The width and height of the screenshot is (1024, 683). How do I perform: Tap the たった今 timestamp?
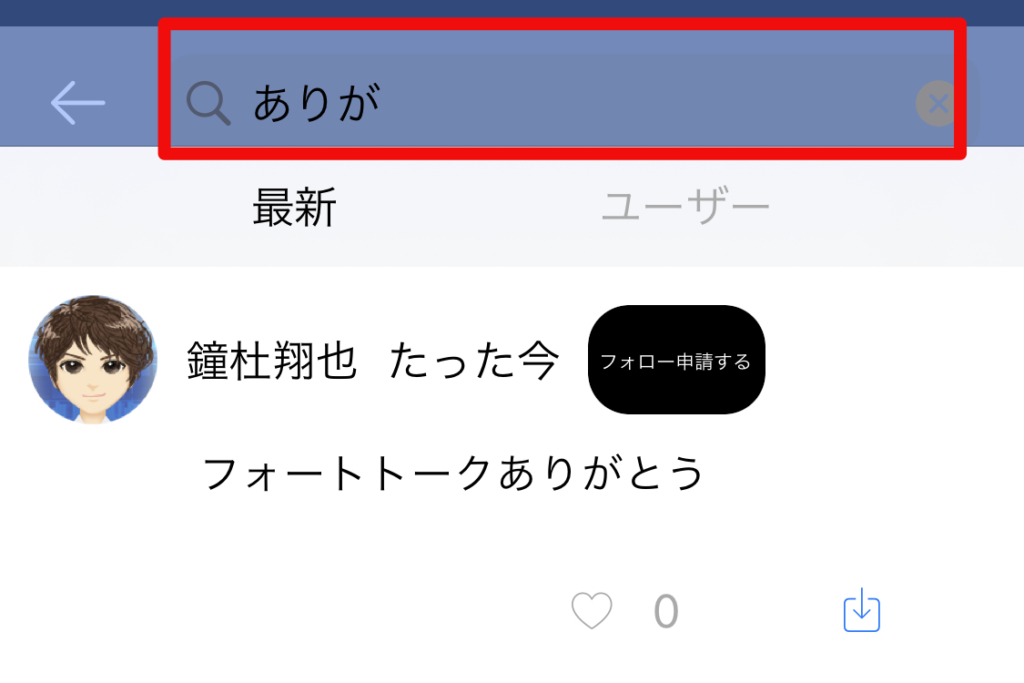point(473,360)
